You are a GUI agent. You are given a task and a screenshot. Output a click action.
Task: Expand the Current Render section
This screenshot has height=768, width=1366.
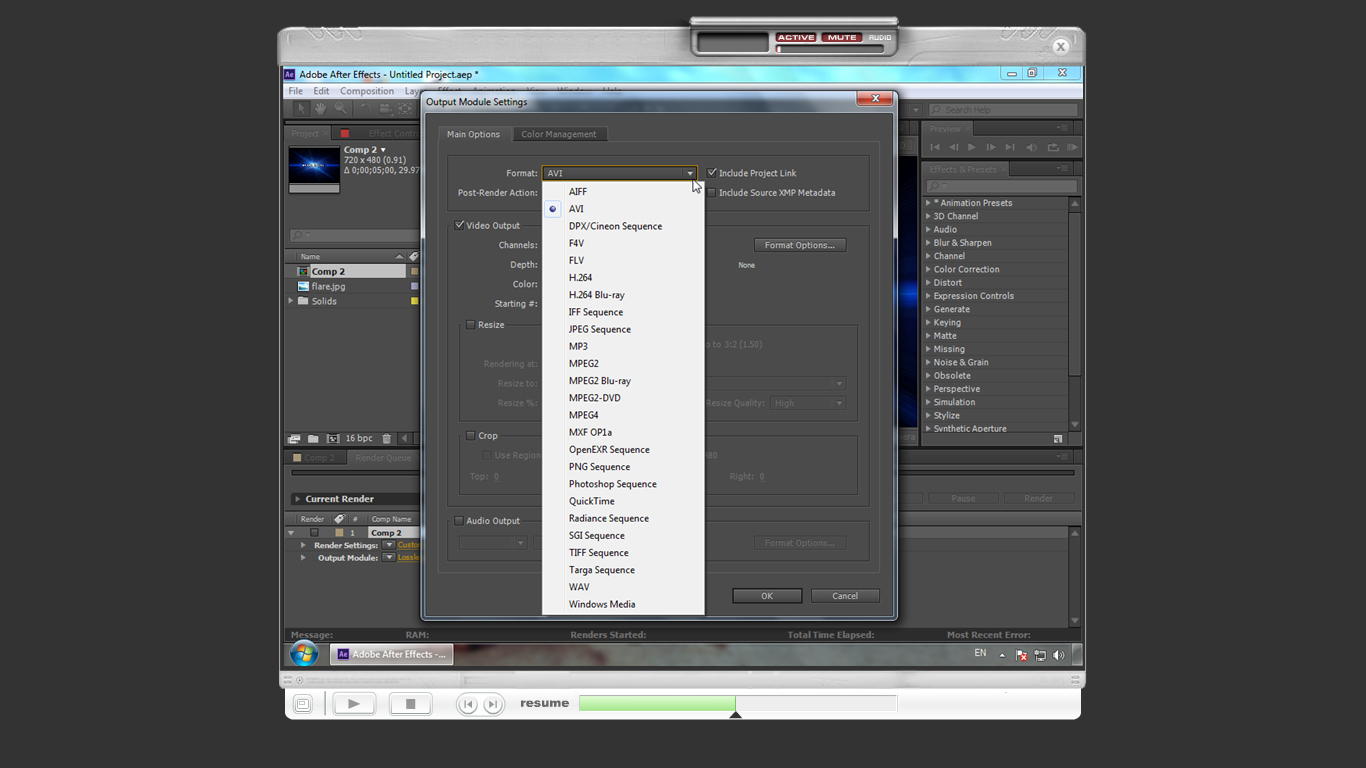point(298,499)
